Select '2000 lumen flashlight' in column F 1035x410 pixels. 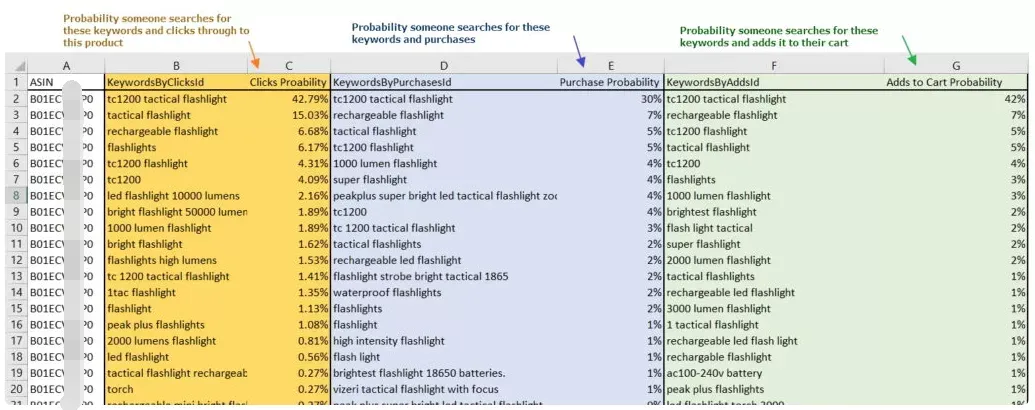pyautogui.click(x=774, y=260)
